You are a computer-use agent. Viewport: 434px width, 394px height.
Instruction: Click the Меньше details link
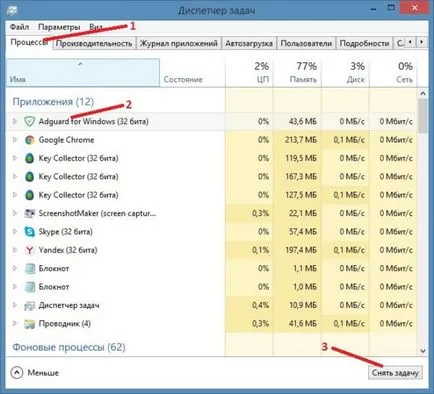[43, 373]
